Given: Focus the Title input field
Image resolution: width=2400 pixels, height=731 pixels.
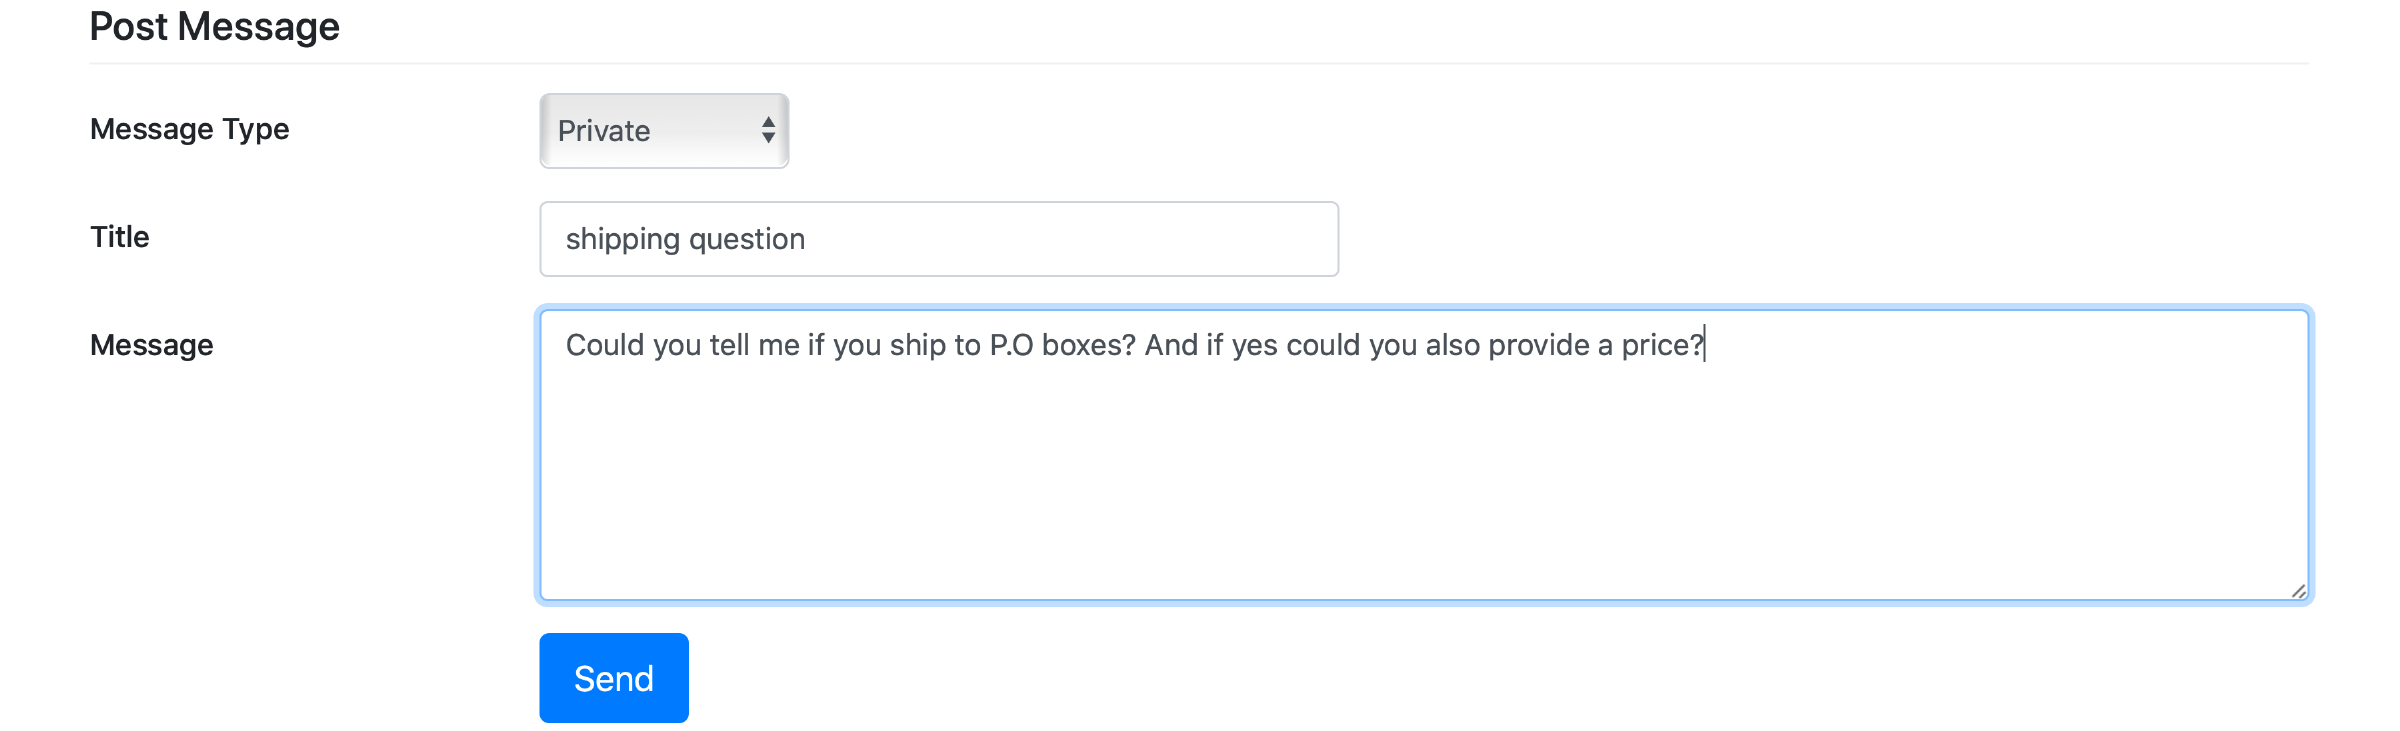Looking at the screenshot, I should tap(938, 239).
